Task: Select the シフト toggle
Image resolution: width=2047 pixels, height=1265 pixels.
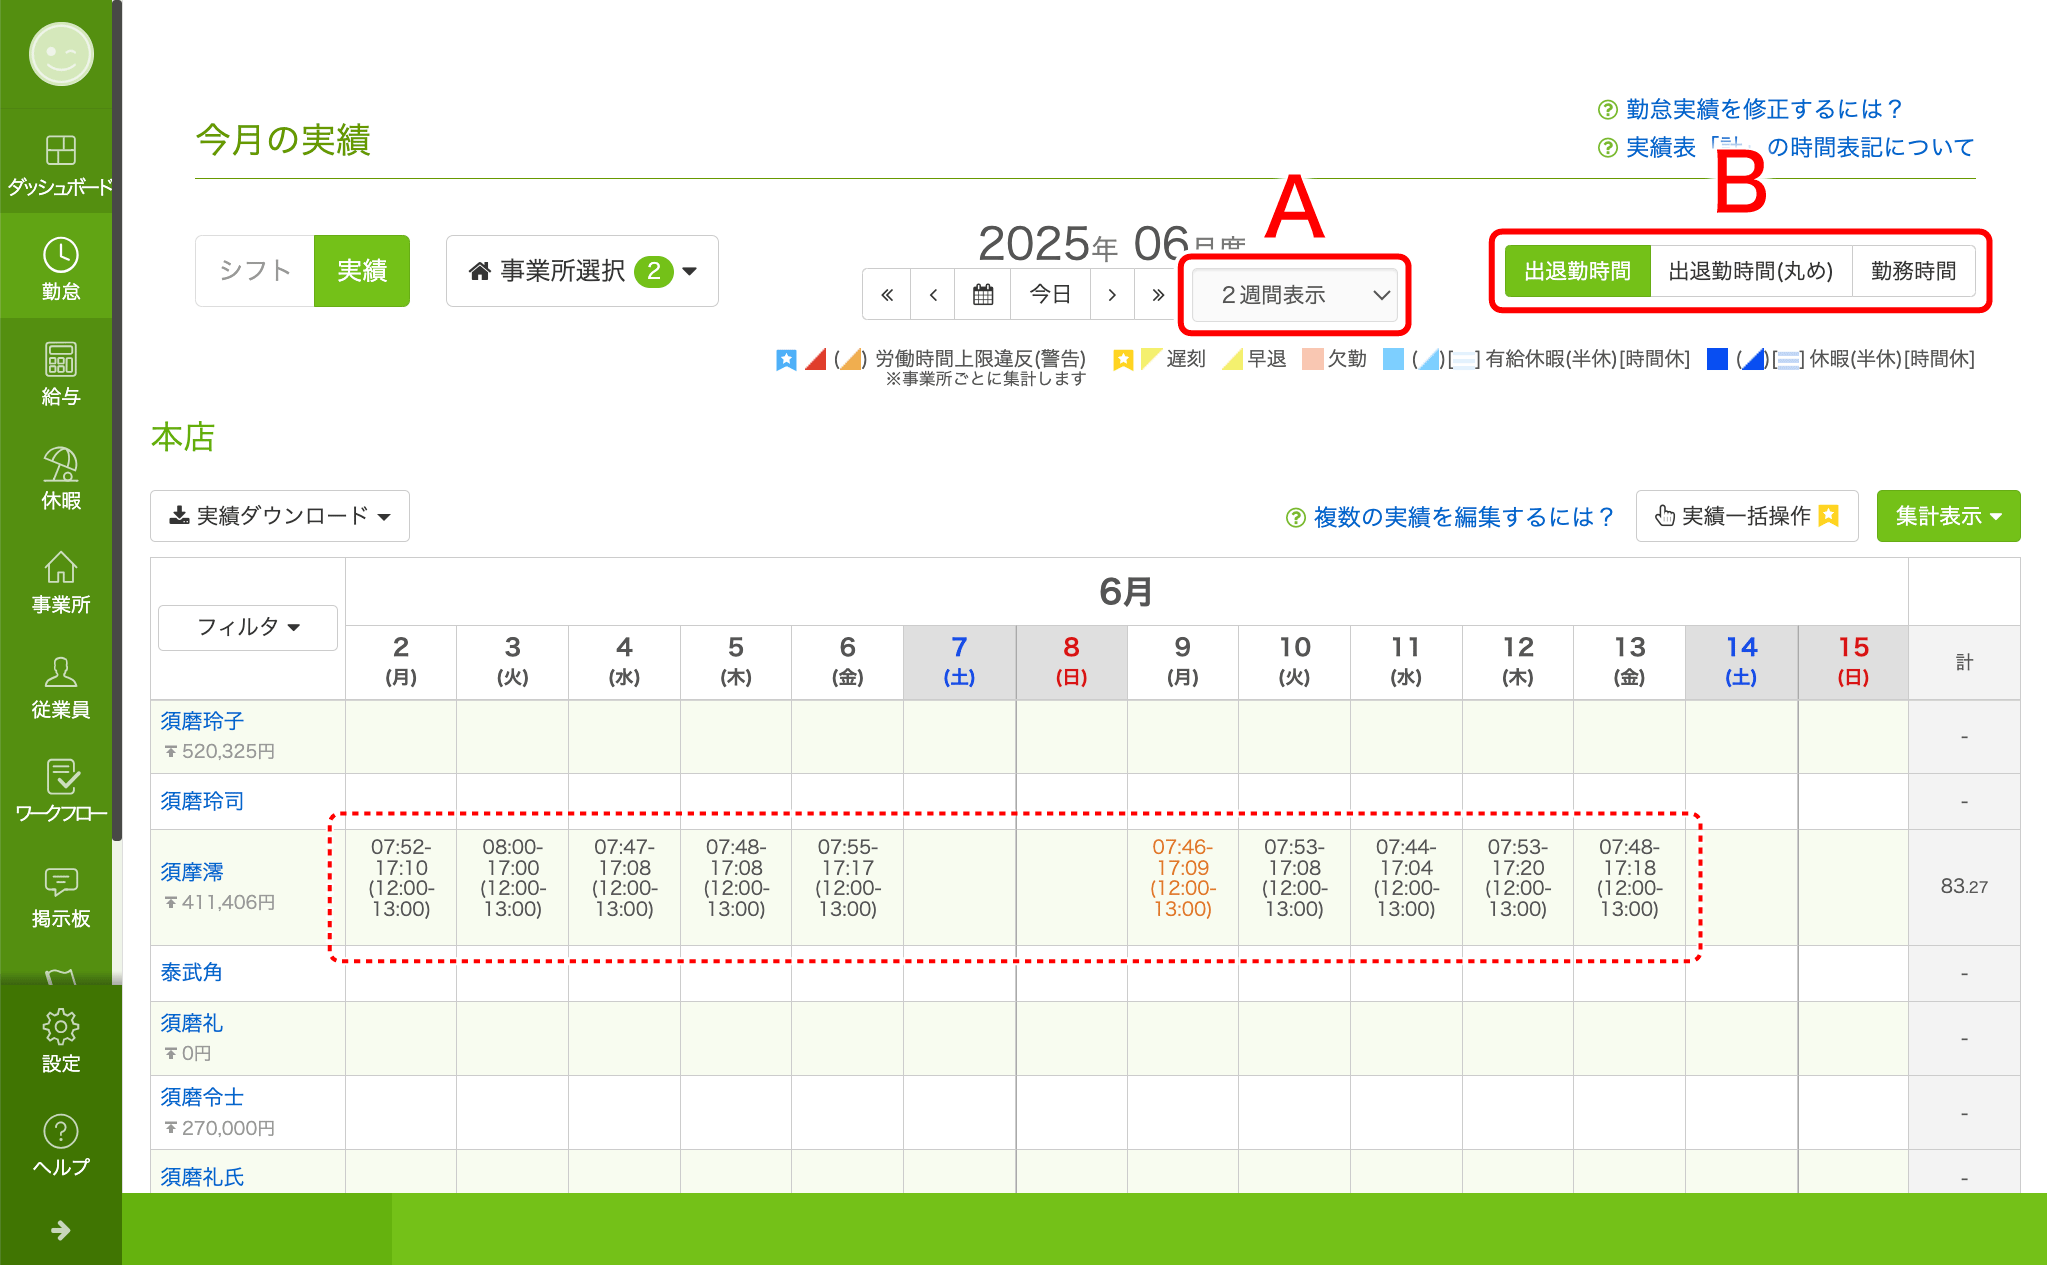Action: click(255, 271)
